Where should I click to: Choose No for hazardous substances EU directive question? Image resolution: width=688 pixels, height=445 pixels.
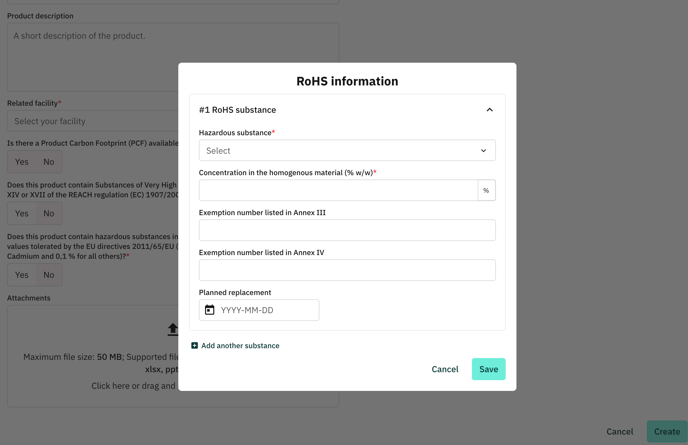tap(49, 275)
